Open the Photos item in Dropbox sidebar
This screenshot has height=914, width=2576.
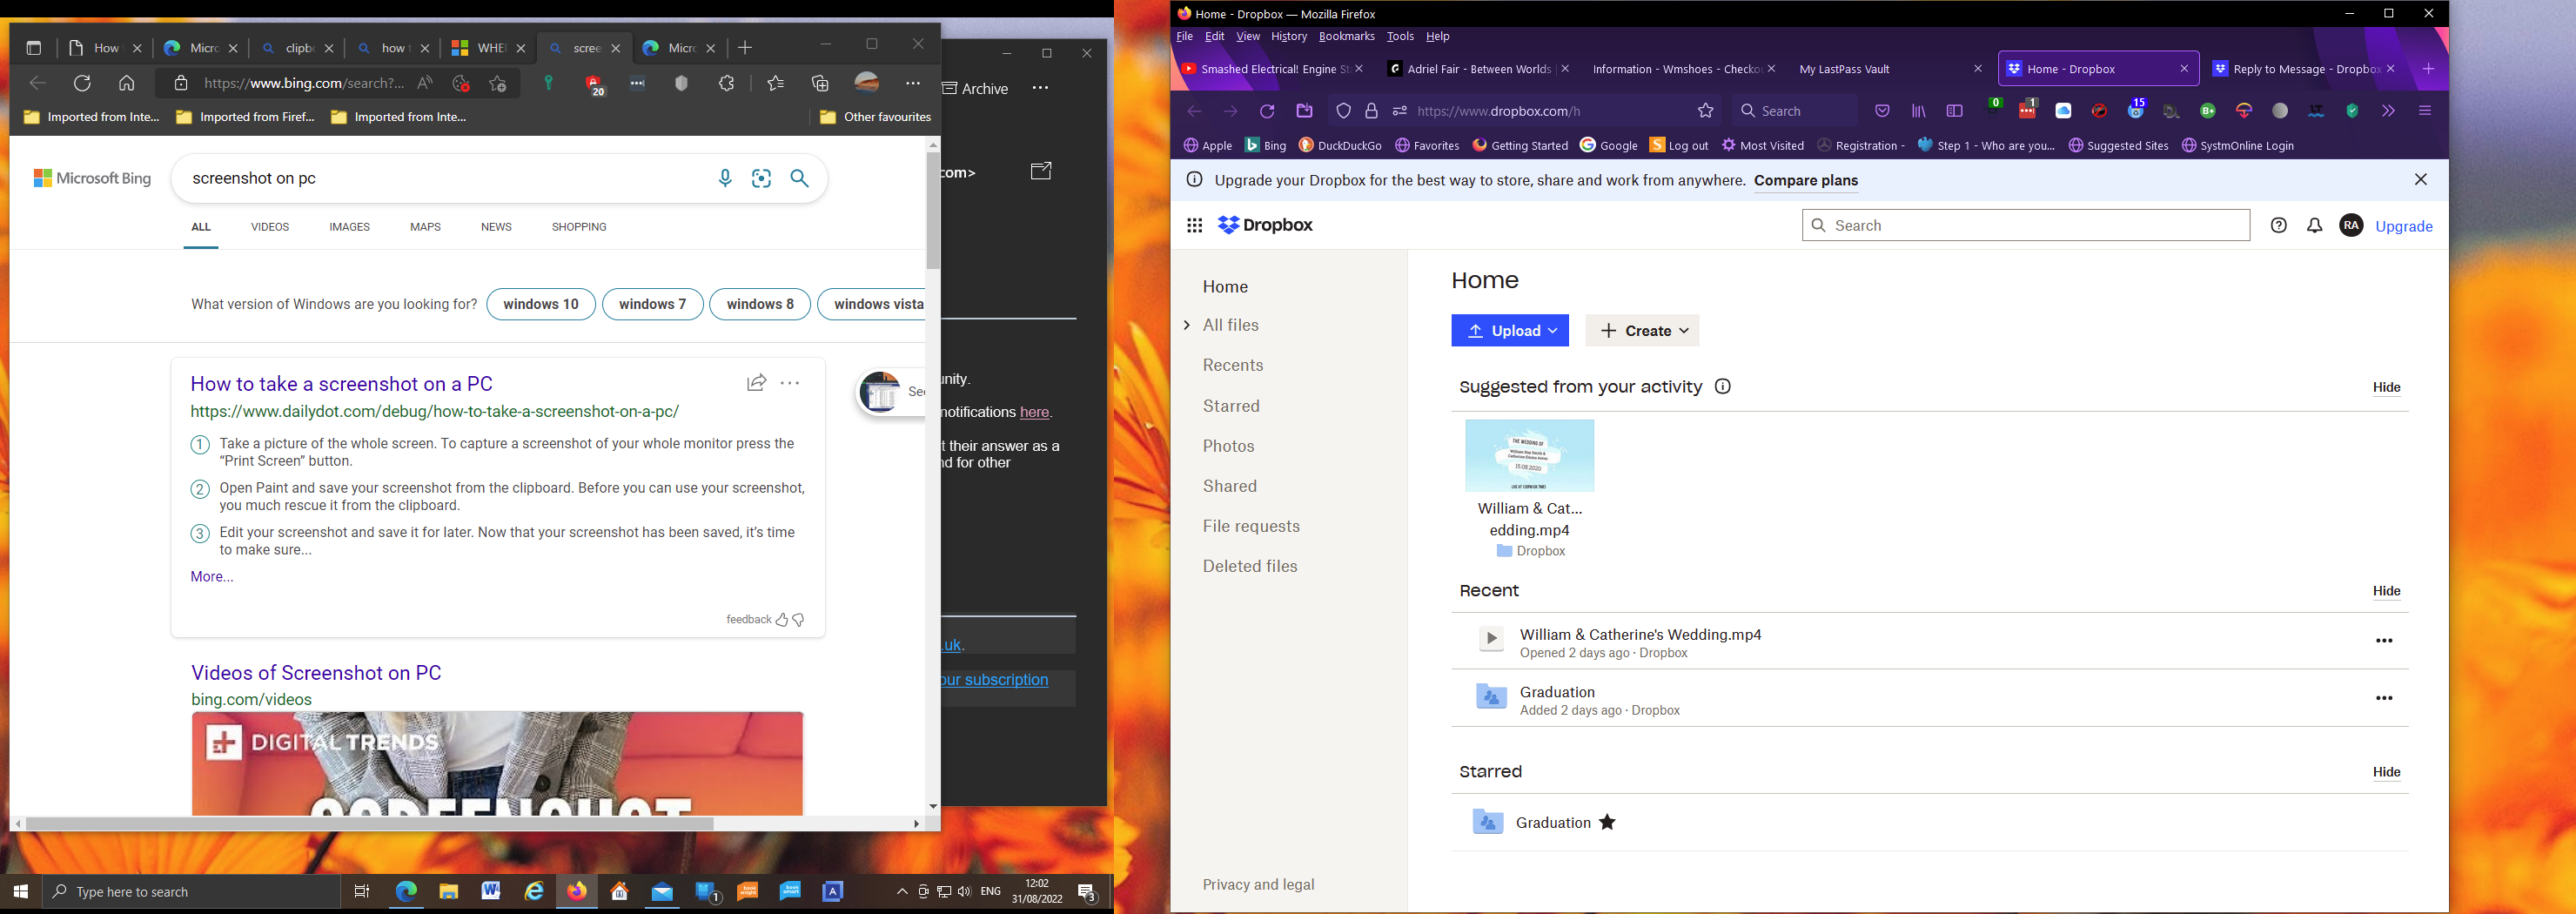(x=1229, y=447)
